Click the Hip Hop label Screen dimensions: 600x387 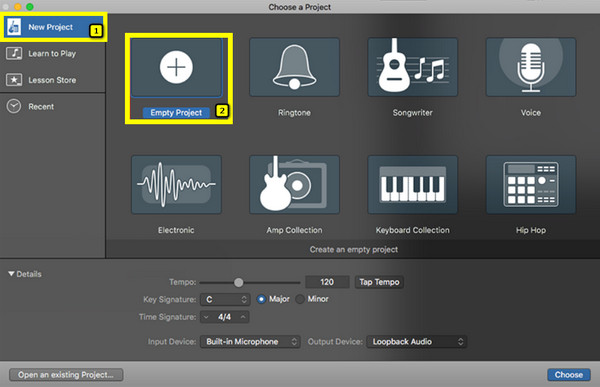[531, 230]
